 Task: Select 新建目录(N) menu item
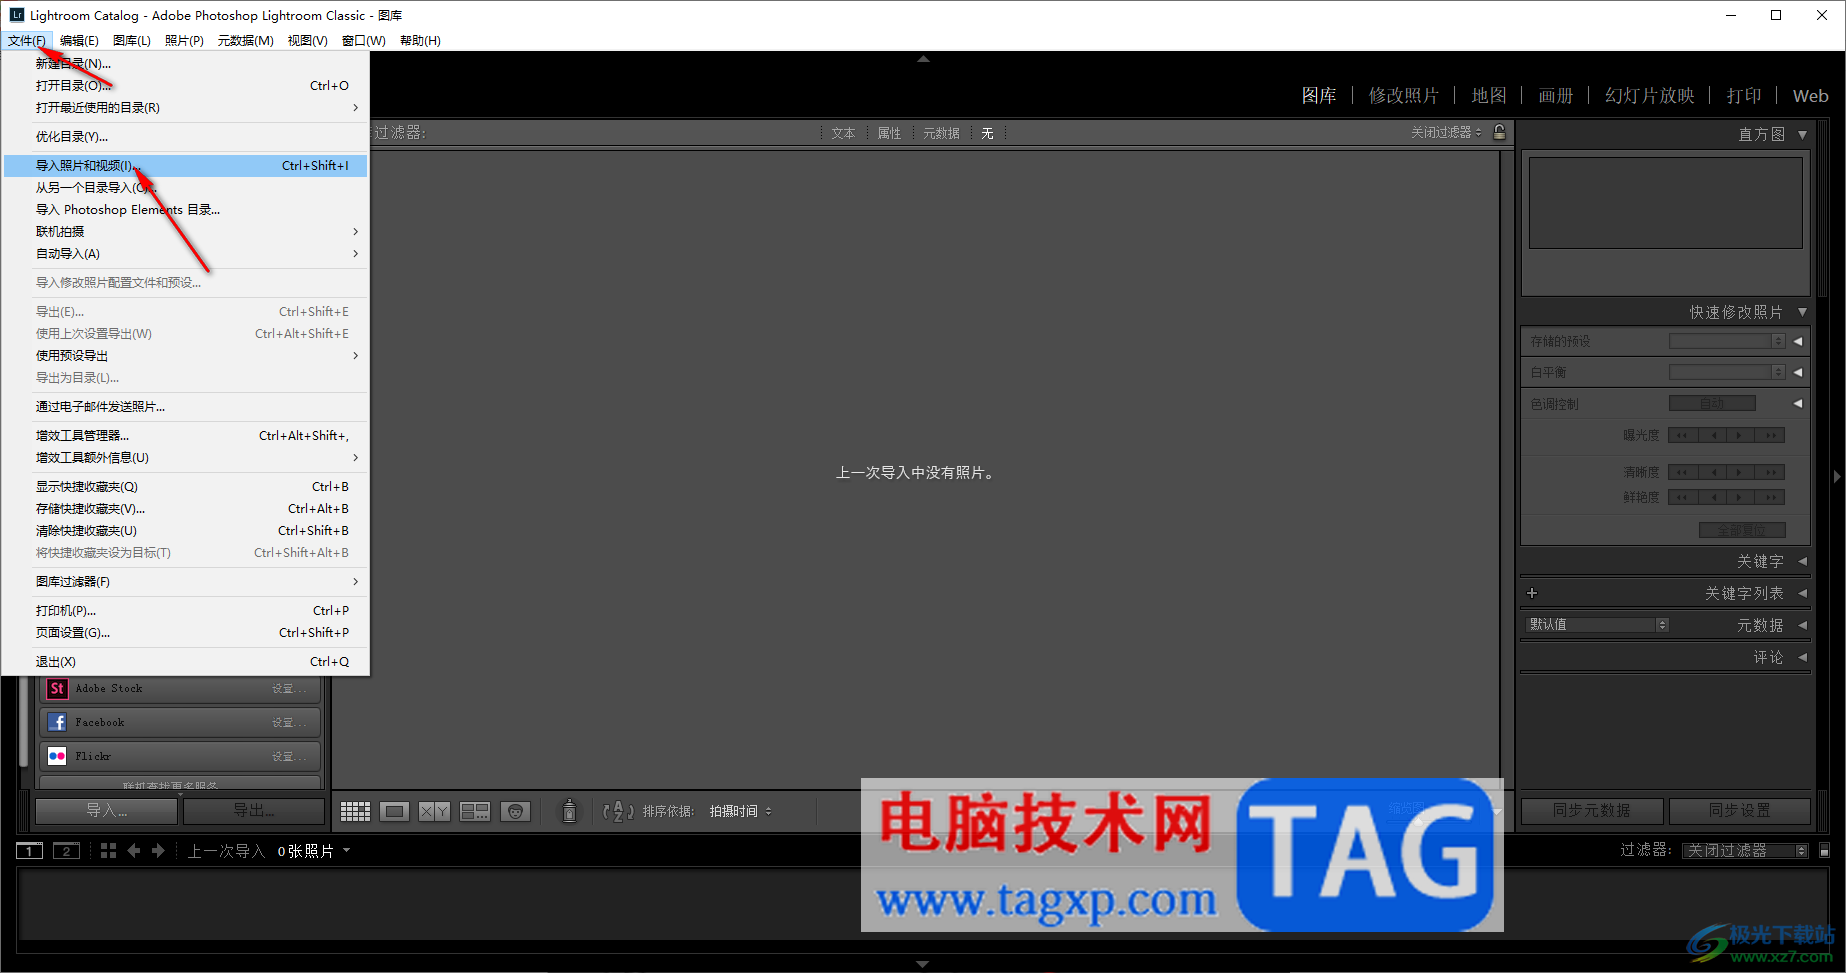186,64
